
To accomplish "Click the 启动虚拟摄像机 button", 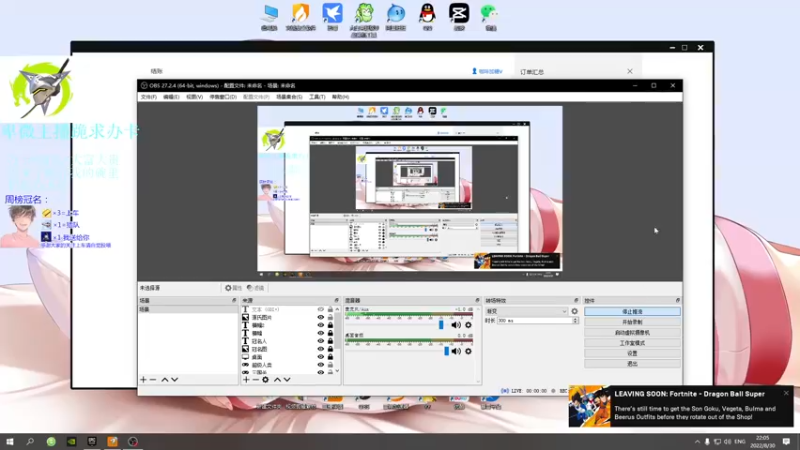I will click(632, 333).
